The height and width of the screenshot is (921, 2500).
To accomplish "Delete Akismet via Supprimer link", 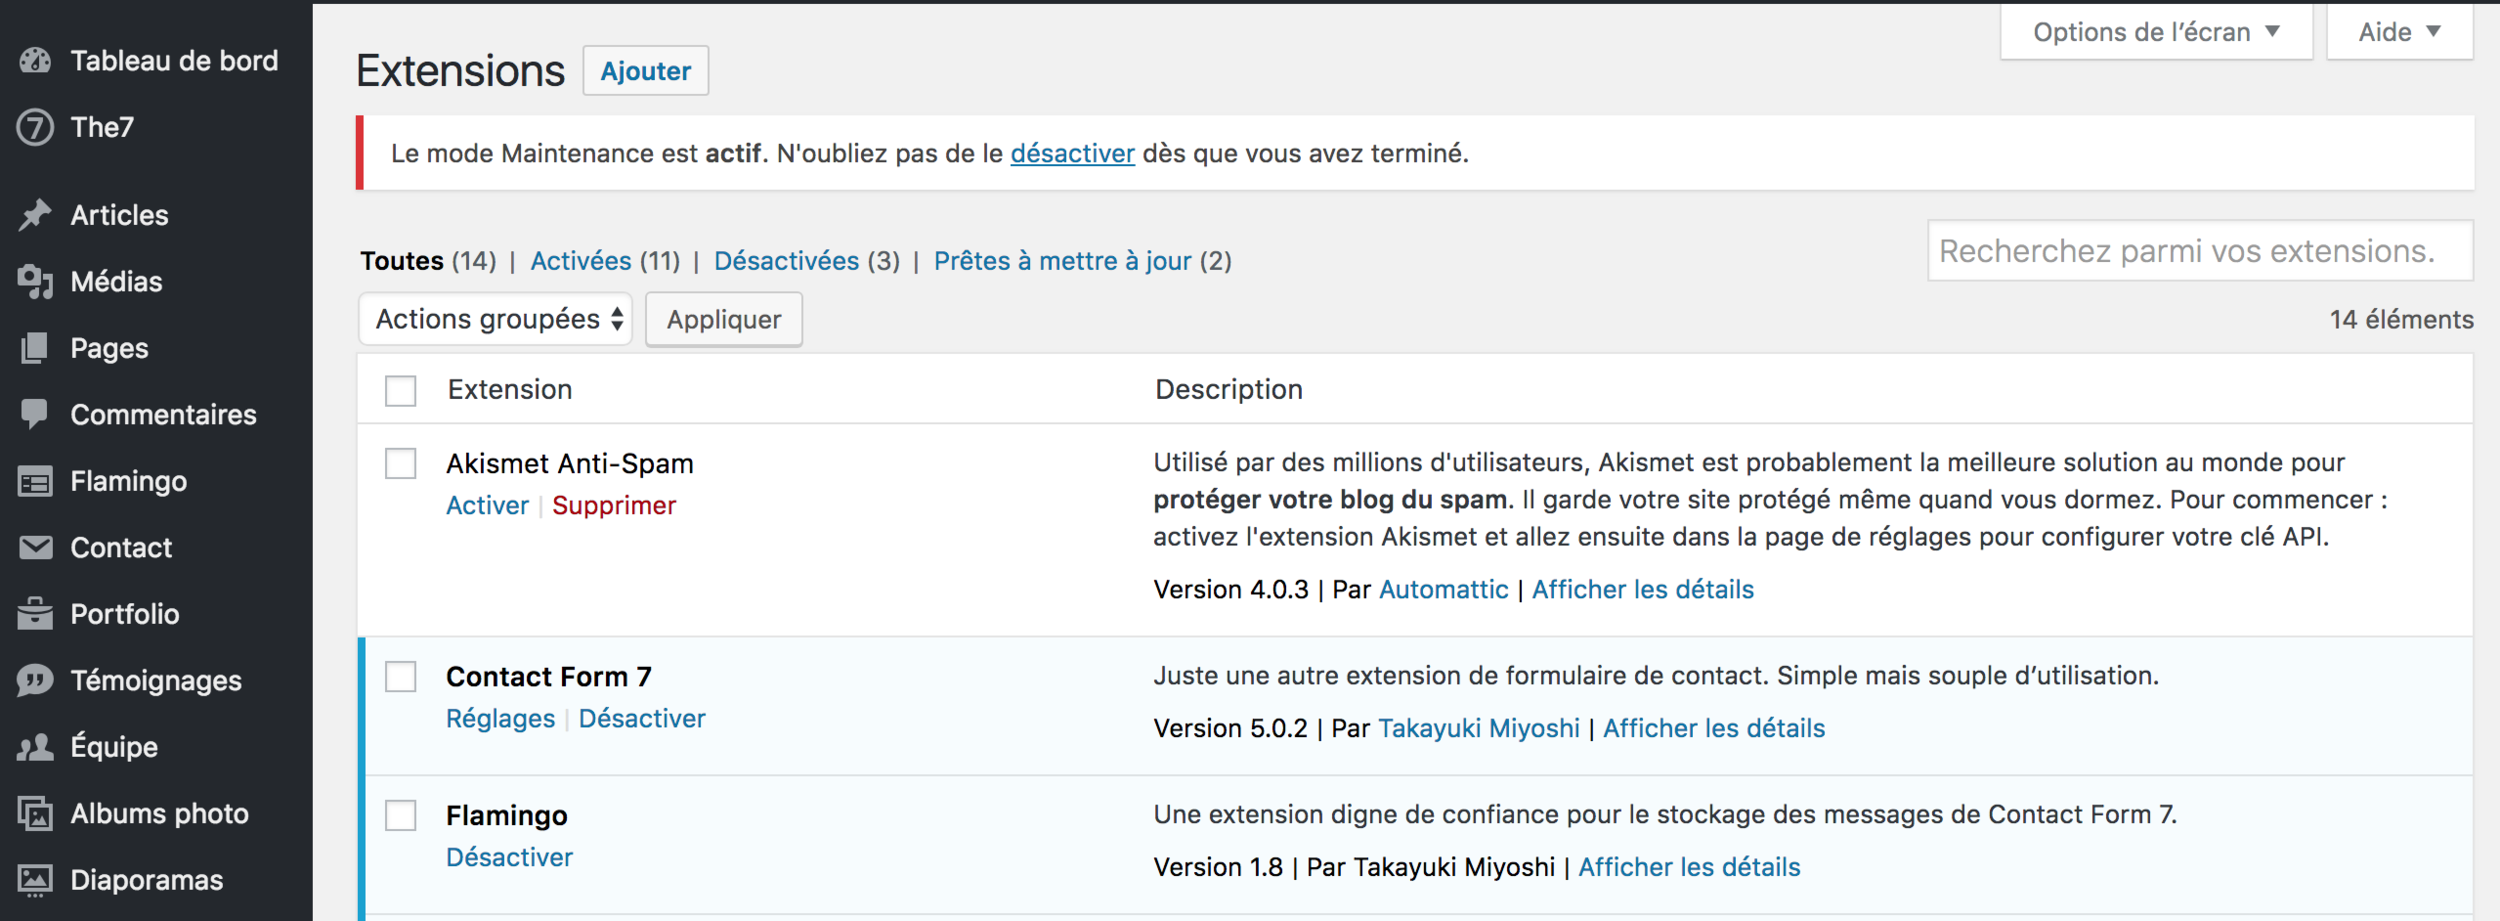I will coord(614,505).
